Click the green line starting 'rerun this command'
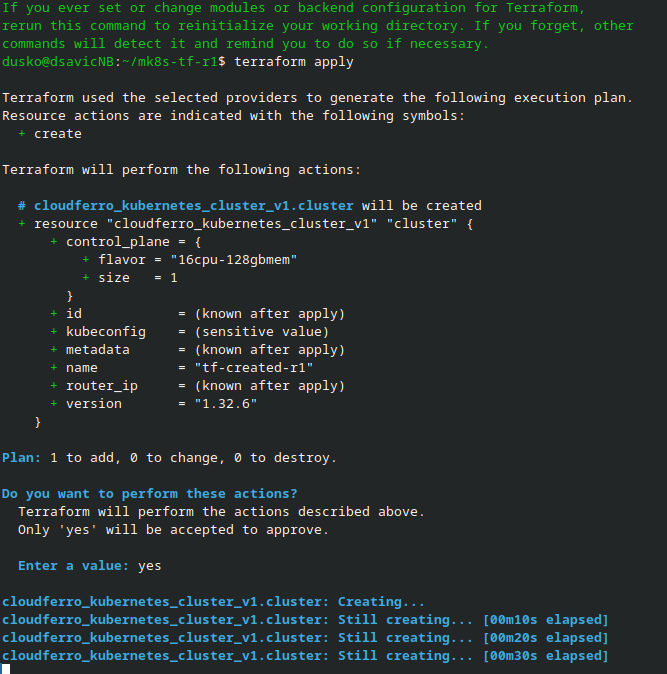Screen dimensions: 667x674 point(318,26)
